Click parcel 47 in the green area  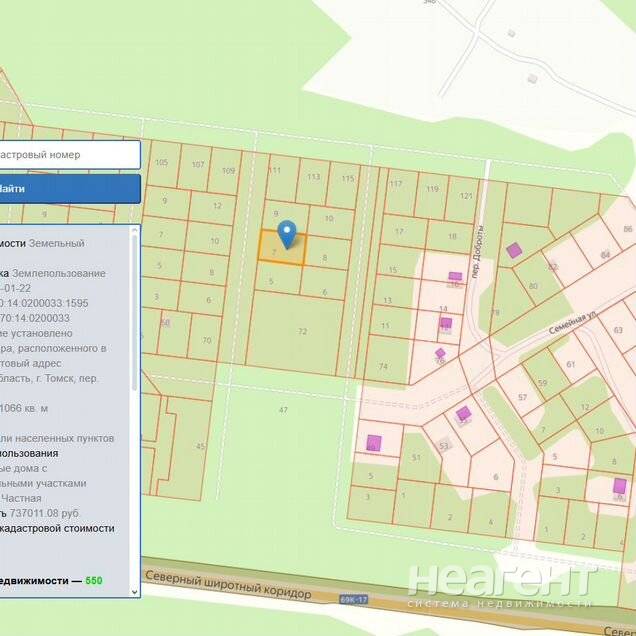click(x=283, y=410)
